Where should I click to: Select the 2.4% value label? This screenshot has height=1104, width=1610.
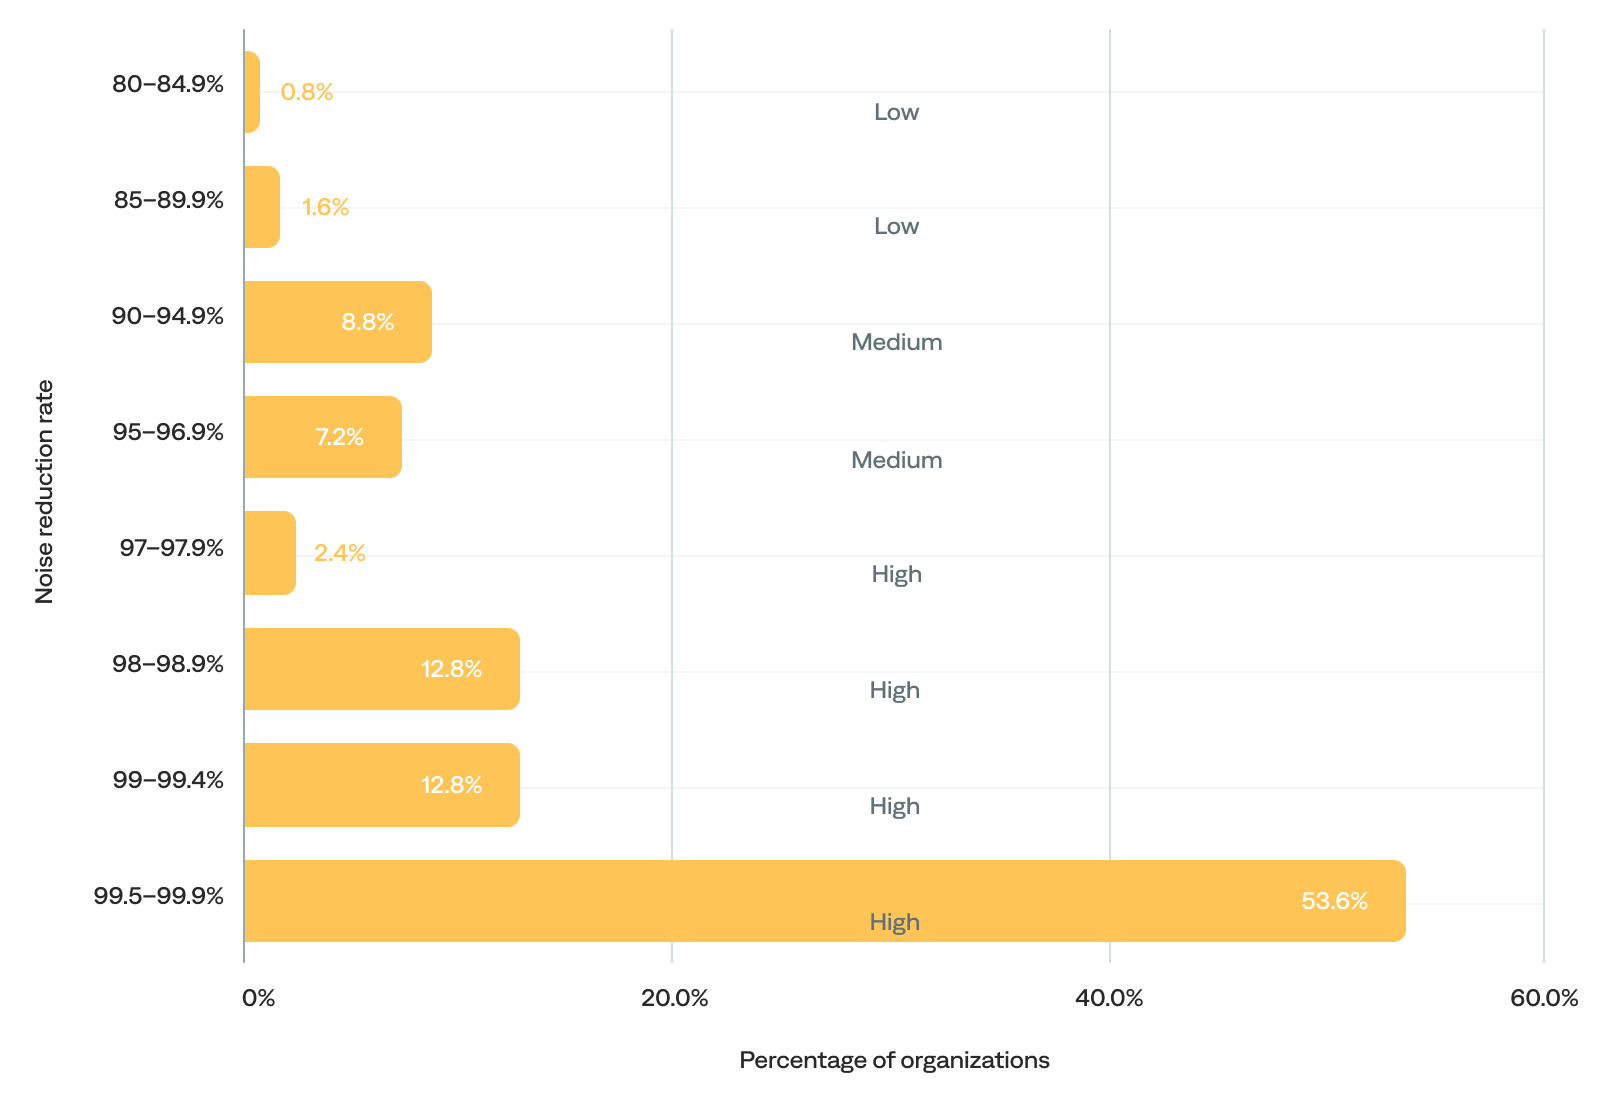(x=340, y=553)
